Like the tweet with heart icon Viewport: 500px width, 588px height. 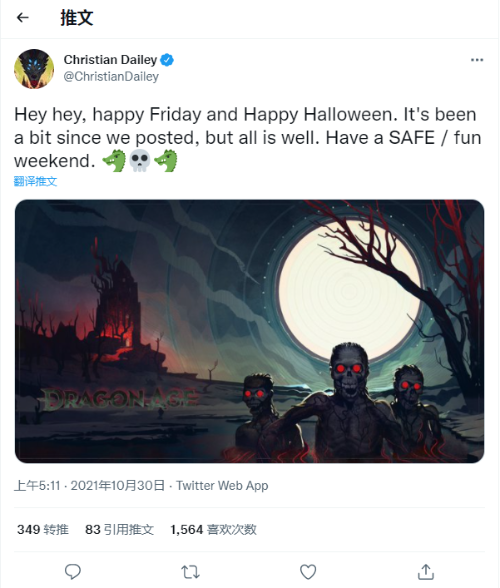tap(308, 572)
